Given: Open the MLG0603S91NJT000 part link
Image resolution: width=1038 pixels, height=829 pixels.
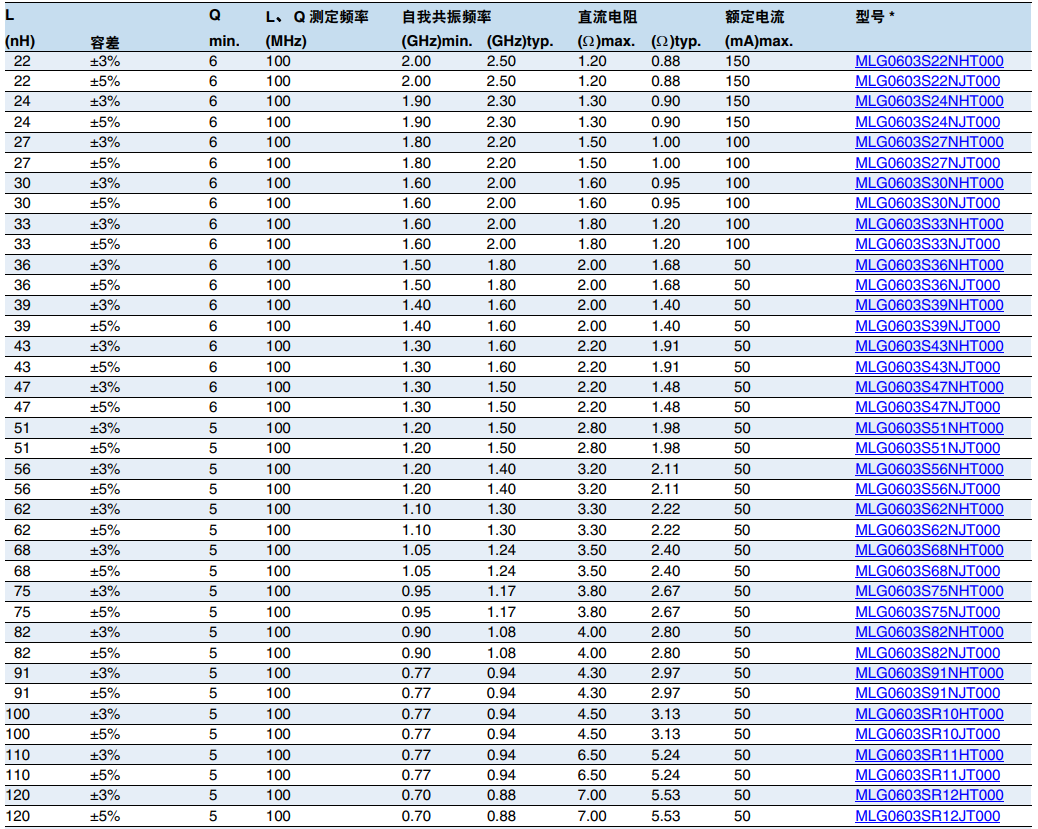Looking at the screenshot, I should click(927, 693).
